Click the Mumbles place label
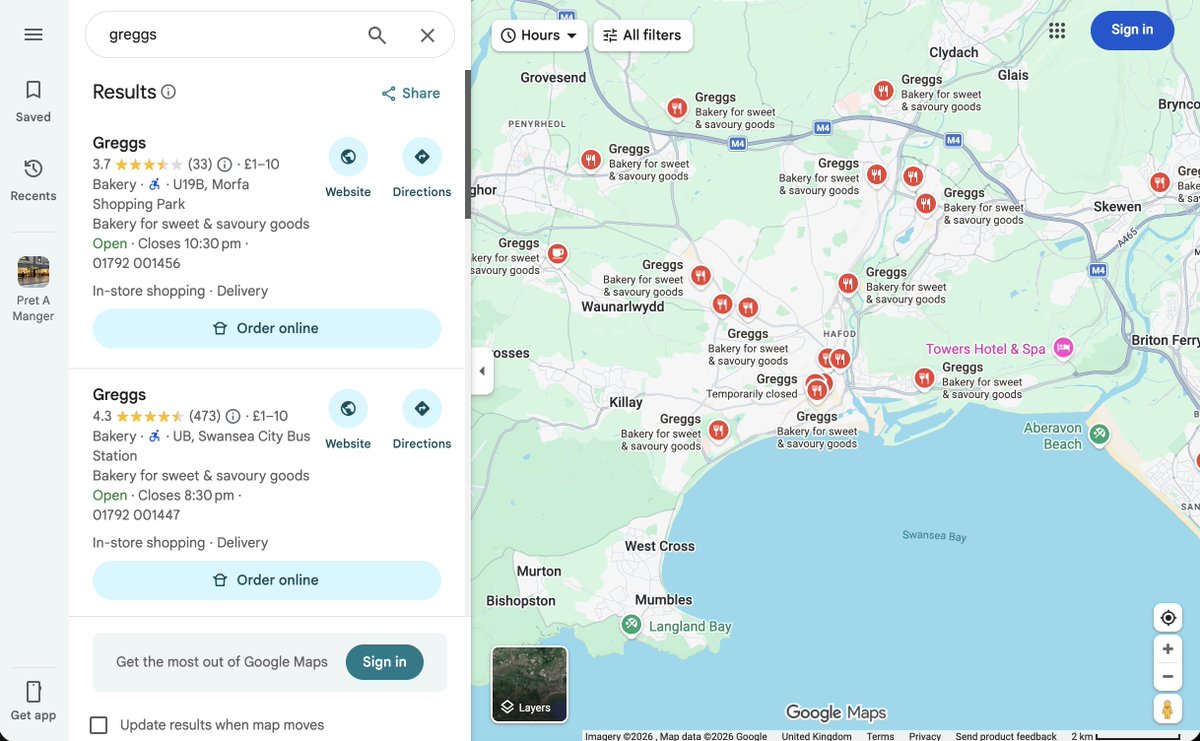Image resolution: width=1200 pixels, height=741 pixels. point(664,600)
